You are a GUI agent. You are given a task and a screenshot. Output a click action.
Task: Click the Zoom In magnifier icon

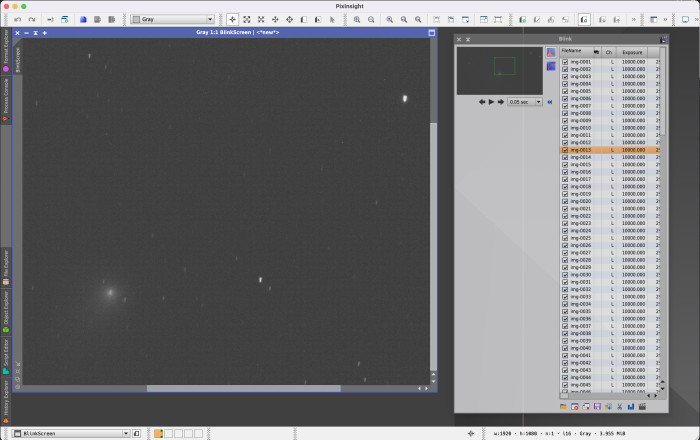(x=357, y=20)
